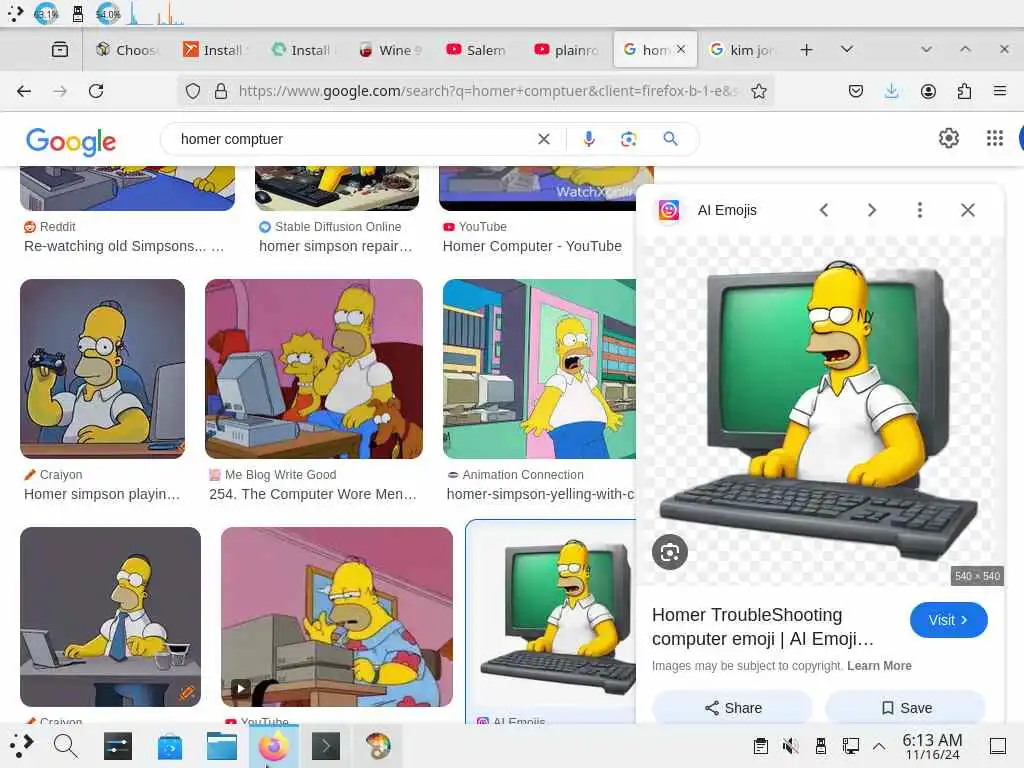The image size is (1024, 768).
Task: Open Homer Computer - YouTube result
Action: (x=532, y=246)
